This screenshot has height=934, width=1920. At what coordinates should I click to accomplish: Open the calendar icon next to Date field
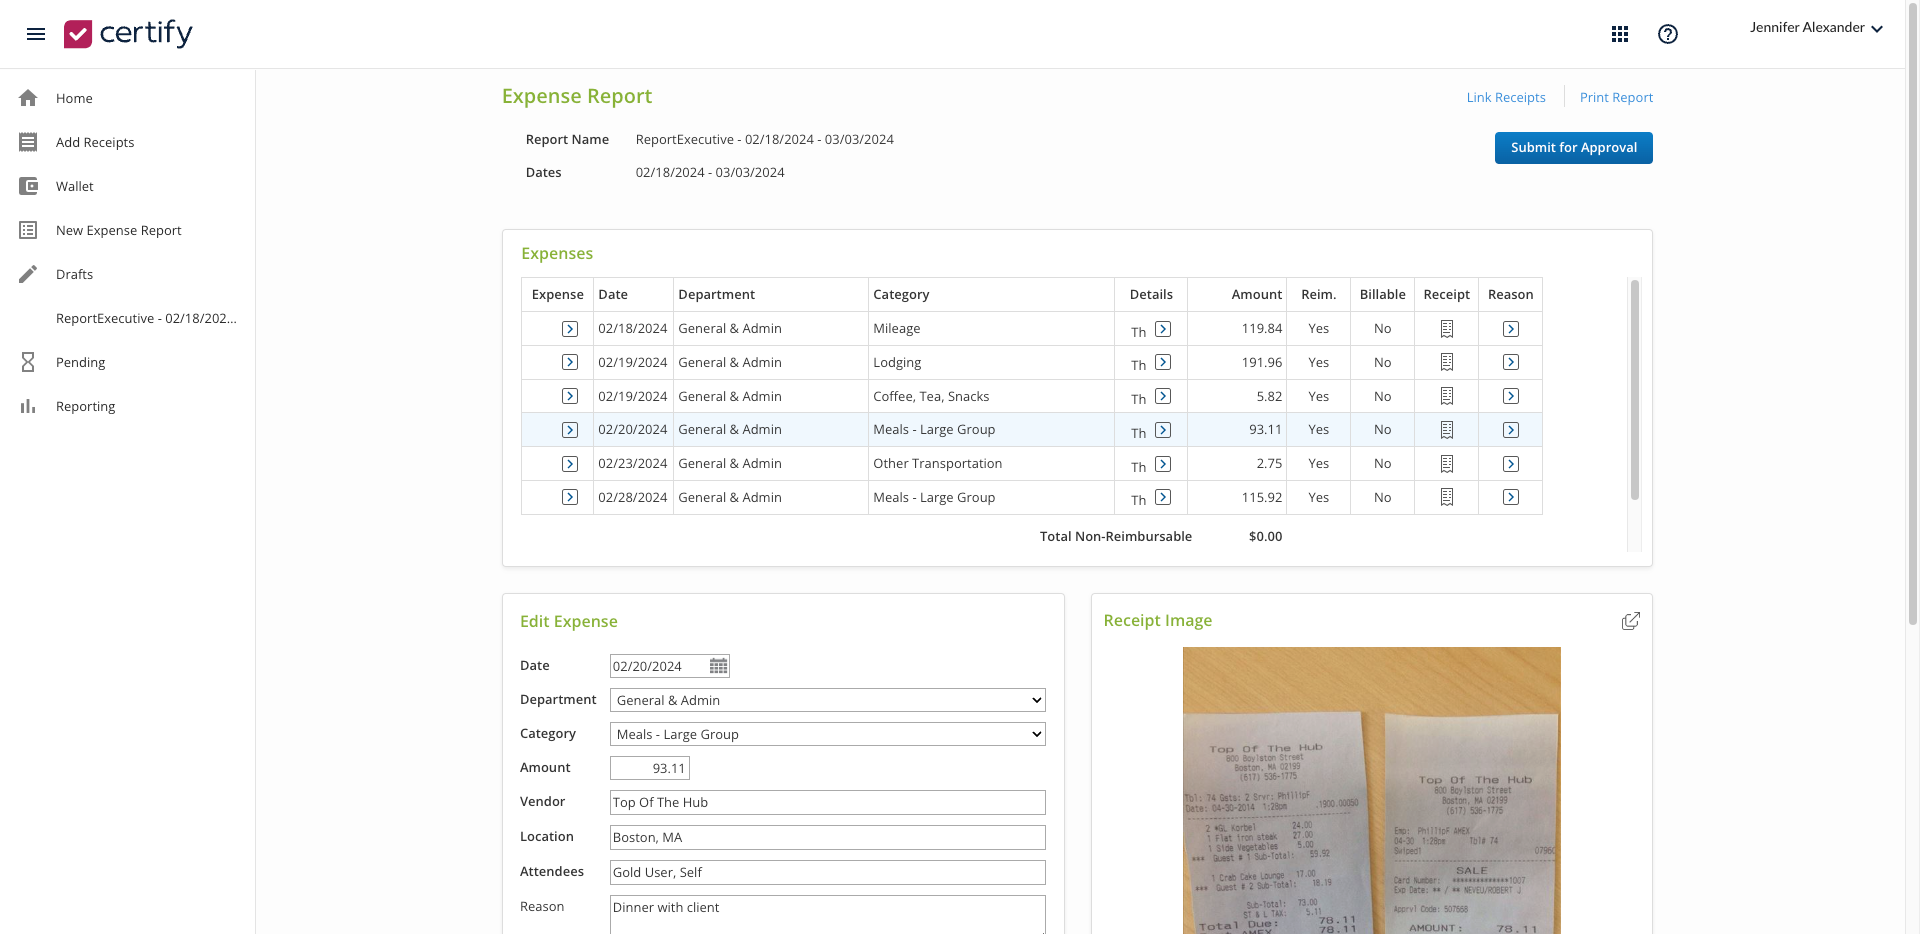pyautogui.click(x=718, y=665)
